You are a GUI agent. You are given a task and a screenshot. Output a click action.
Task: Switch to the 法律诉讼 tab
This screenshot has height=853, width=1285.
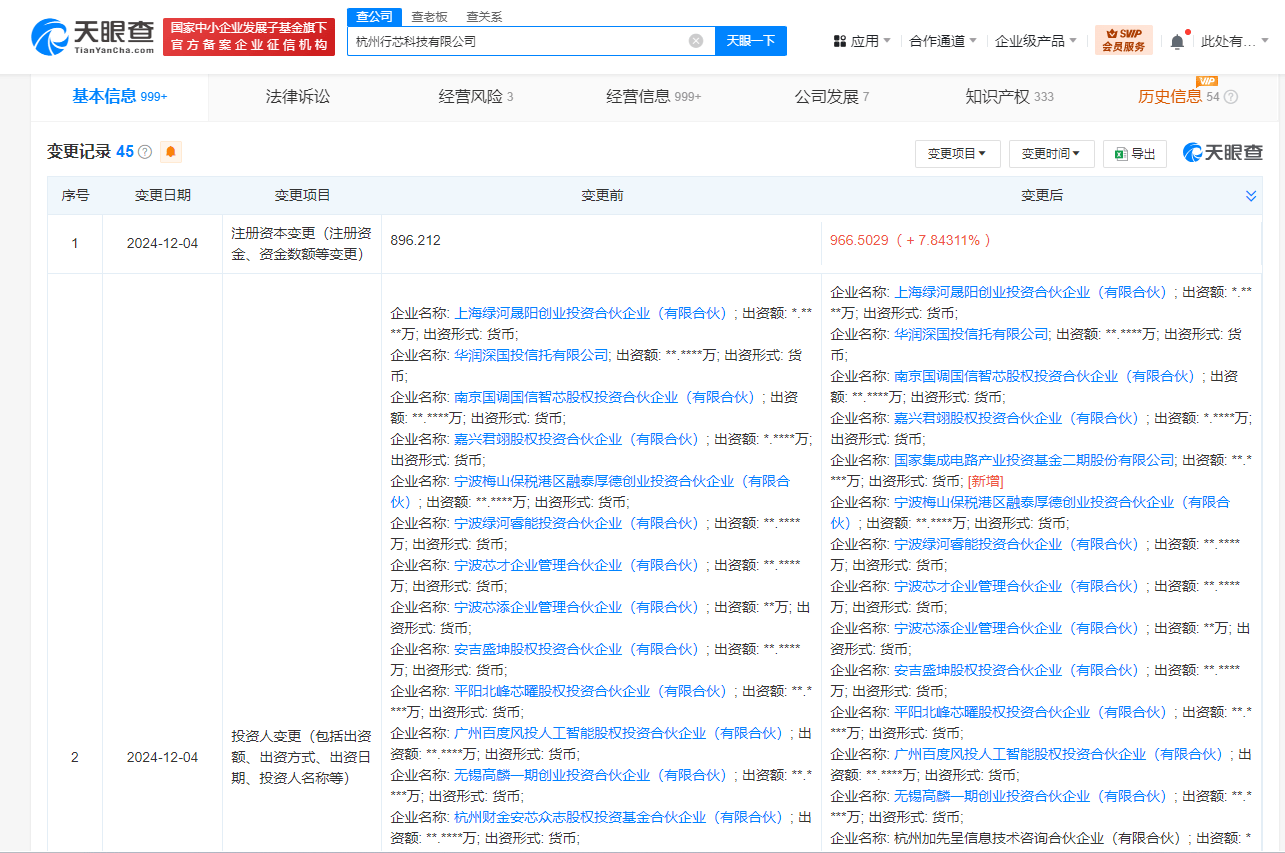tap(297, 97)
